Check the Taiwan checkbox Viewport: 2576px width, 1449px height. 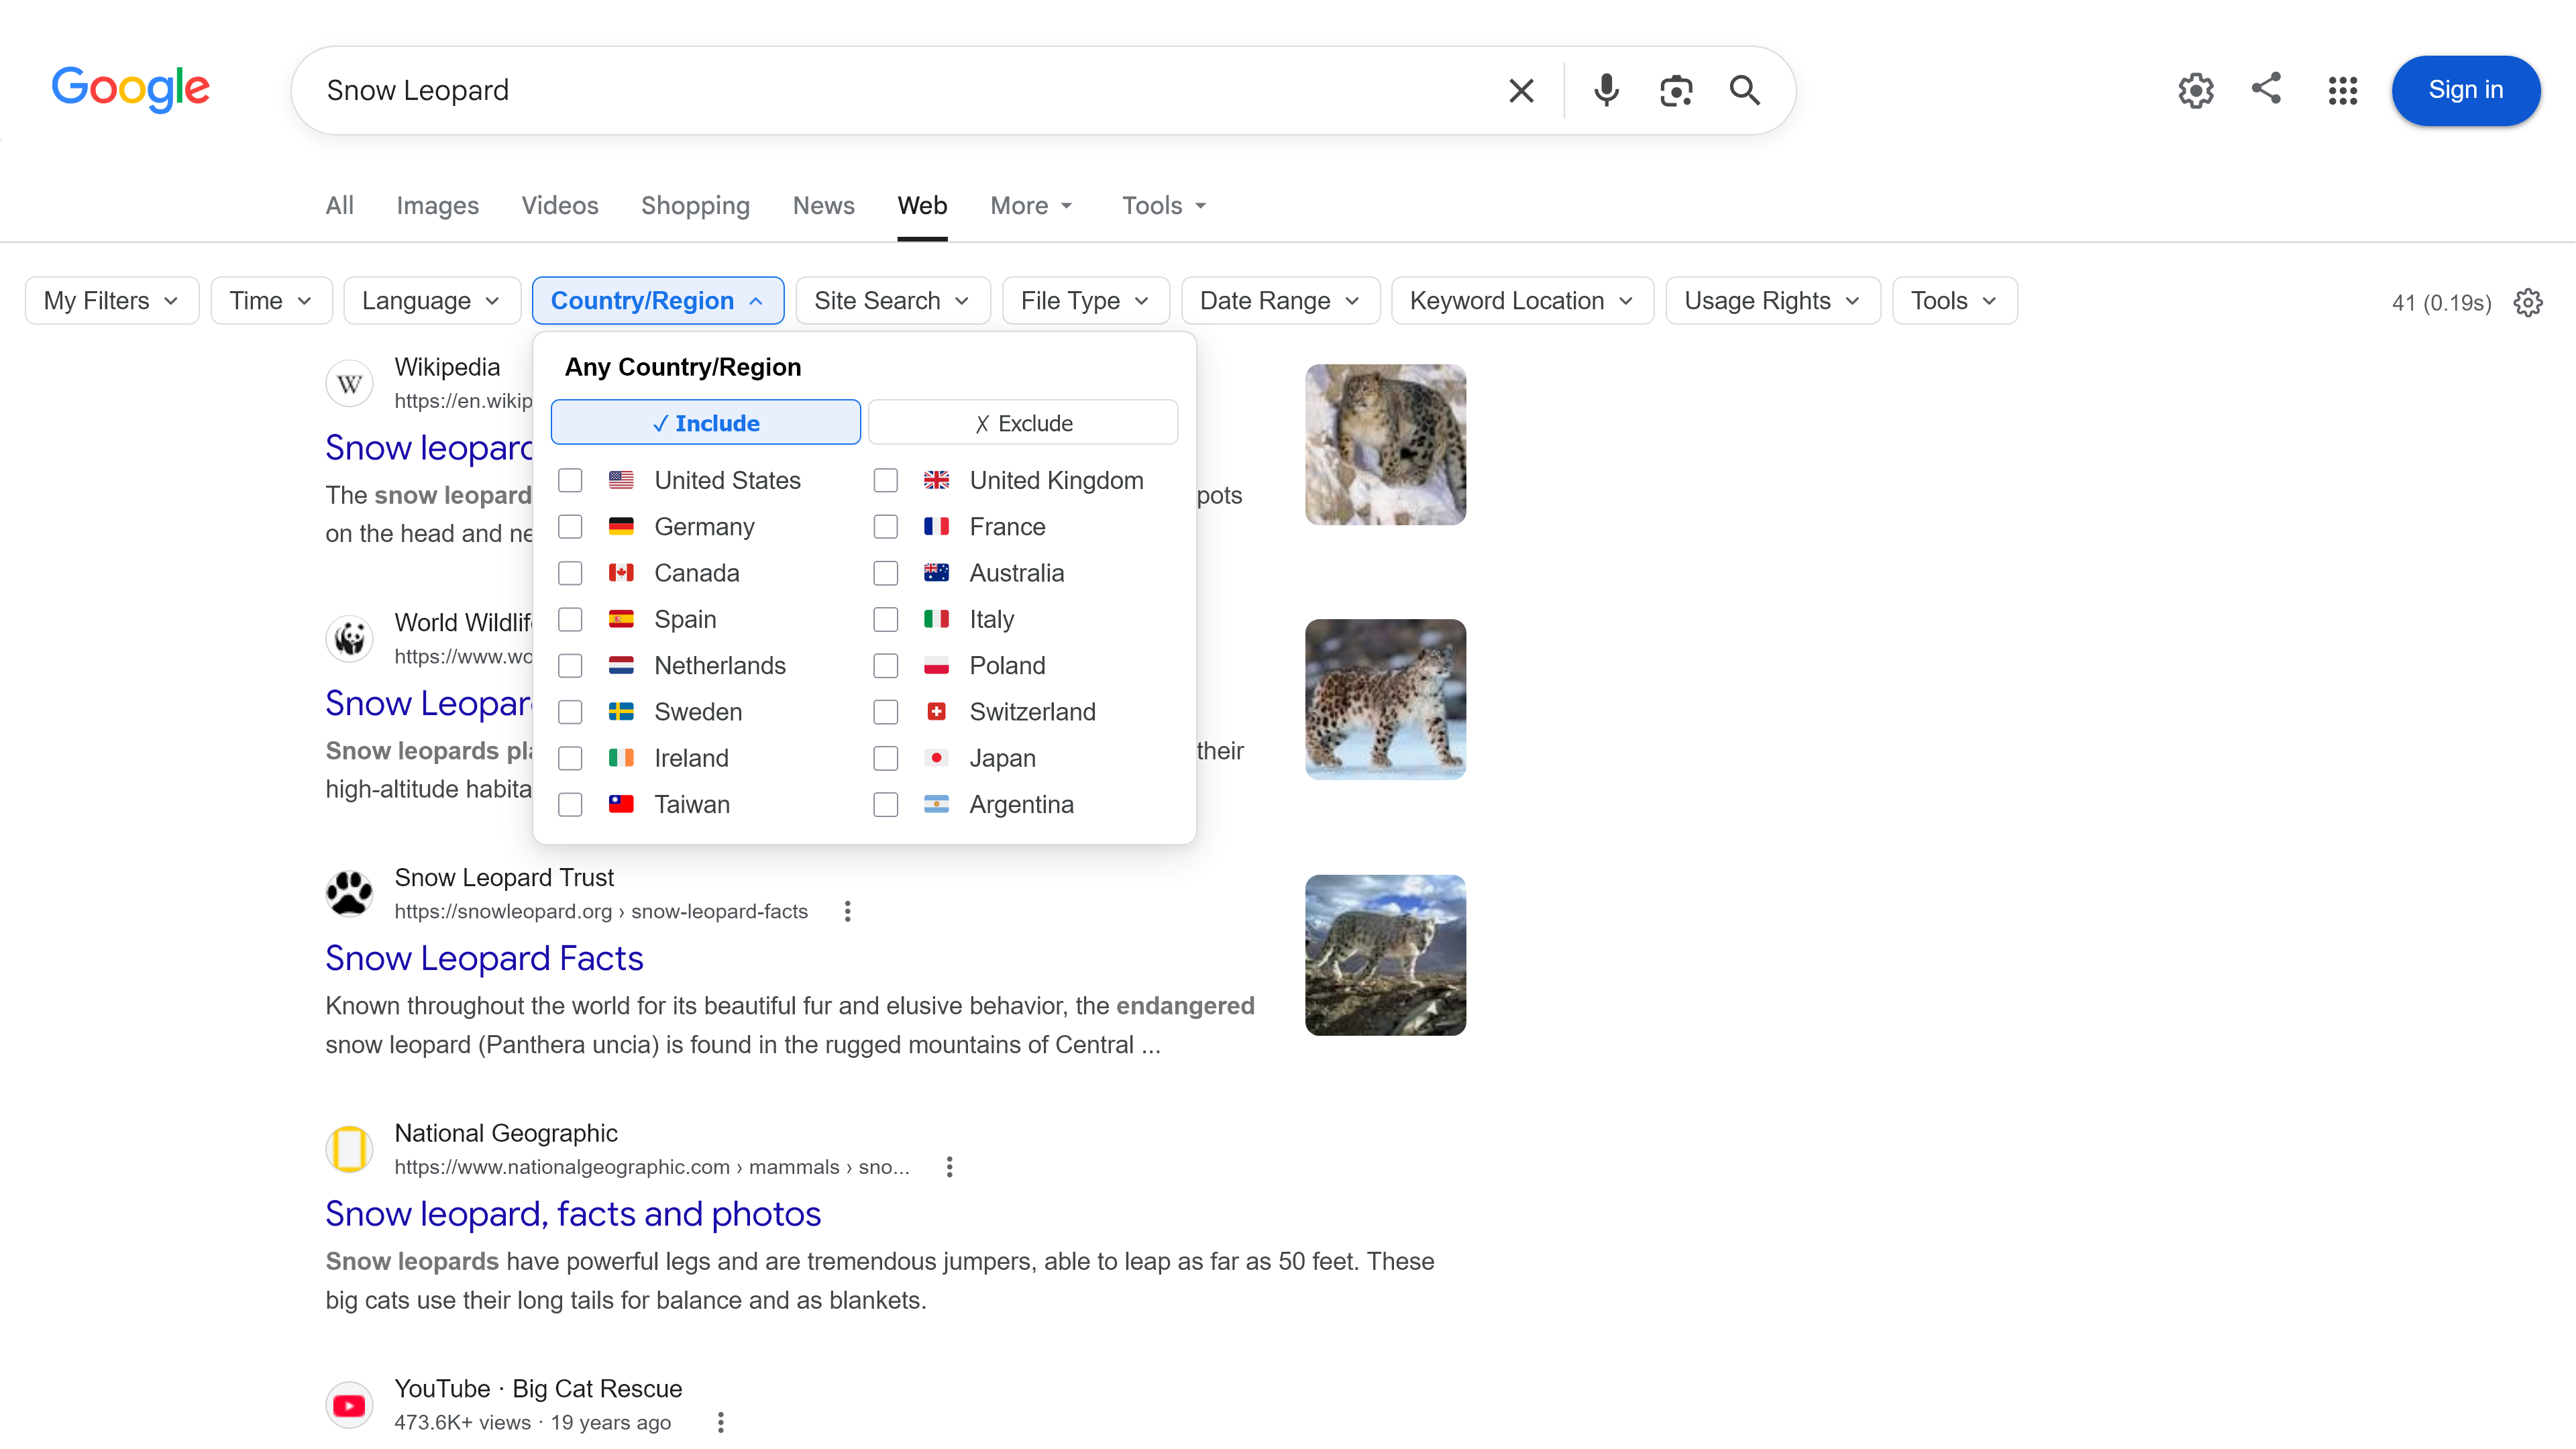point(570,804)
